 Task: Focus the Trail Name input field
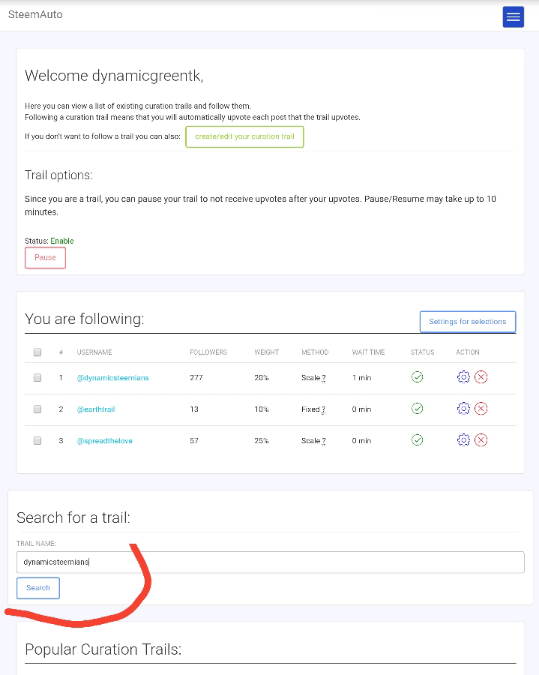click(270, 562)
